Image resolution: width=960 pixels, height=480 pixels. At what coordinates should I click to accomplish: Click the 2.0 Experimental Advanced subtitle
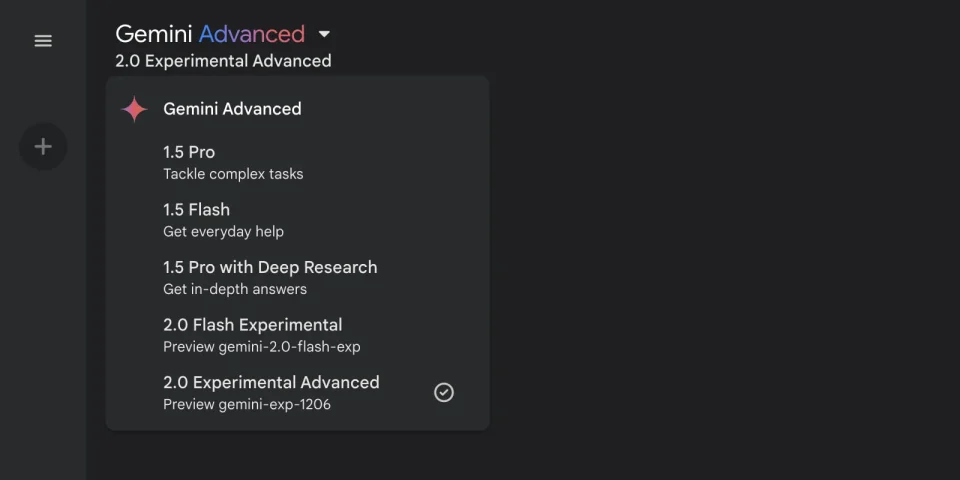coord(223,61)
